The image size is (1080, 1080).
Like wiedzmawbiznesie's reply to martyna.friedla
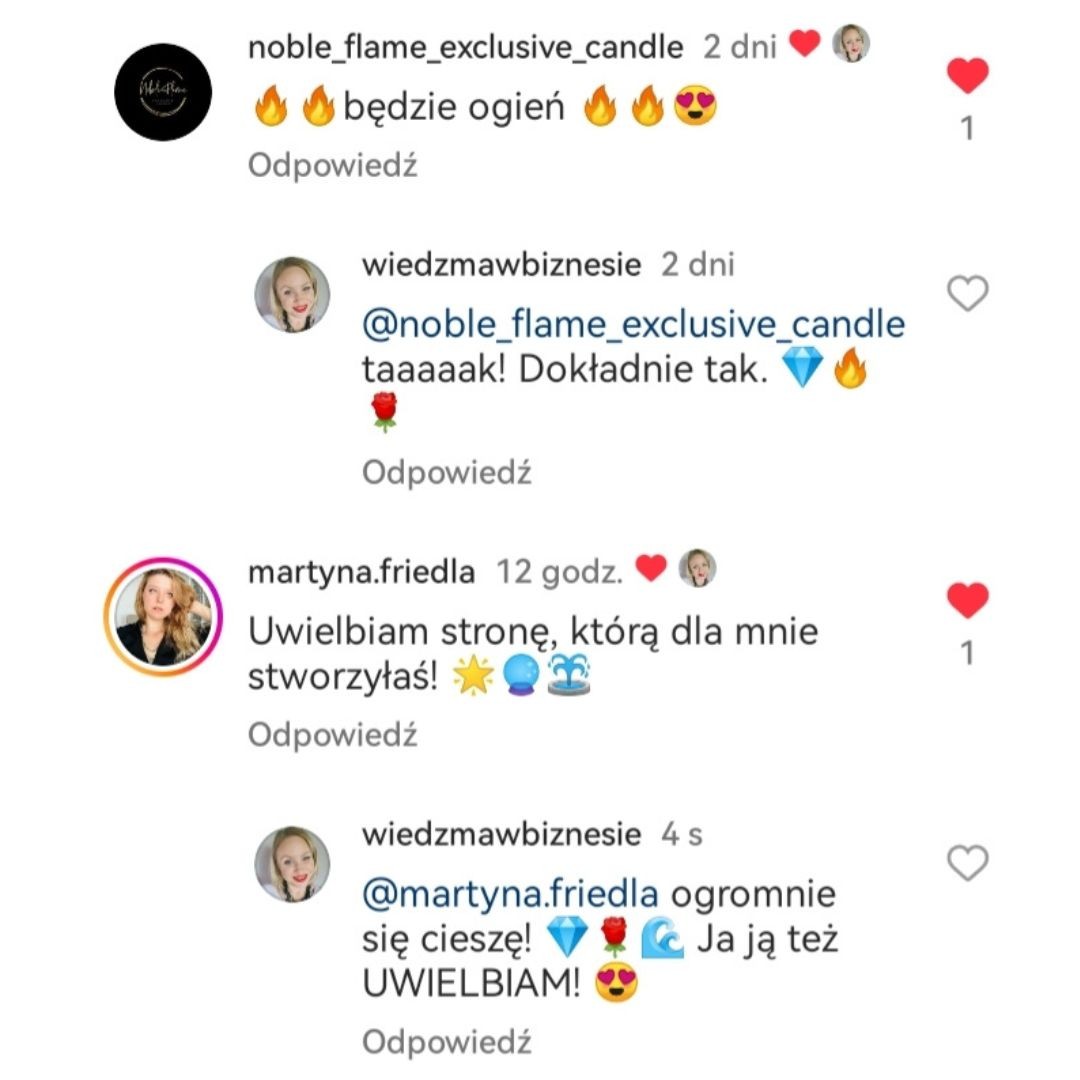point(968,862)
